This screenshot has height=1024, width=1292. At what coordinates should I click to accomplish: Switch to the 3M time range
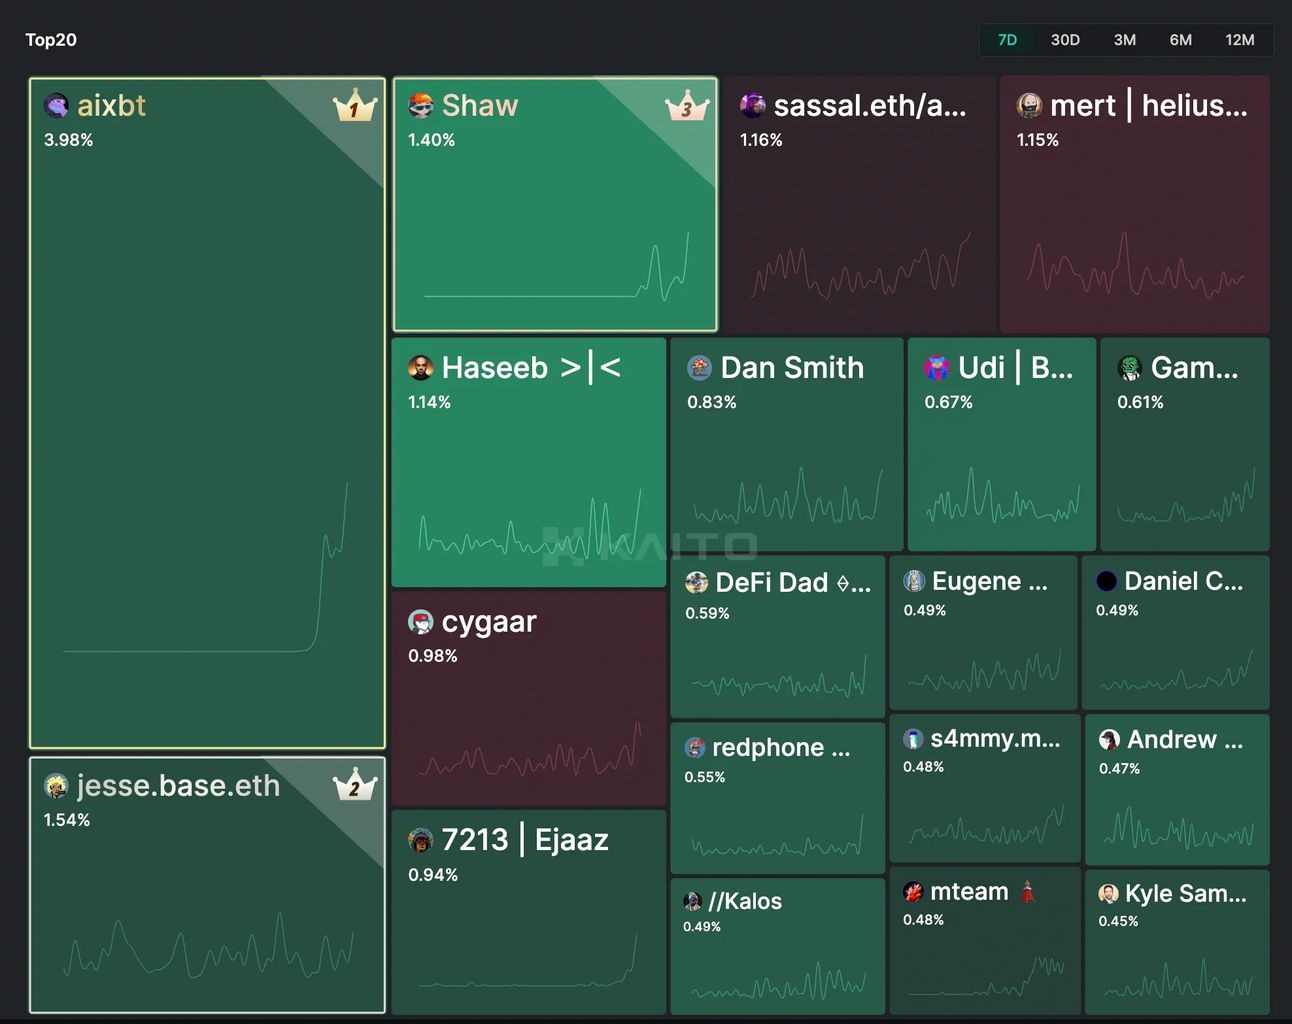pyautogui.click(x=1125, y=40)
